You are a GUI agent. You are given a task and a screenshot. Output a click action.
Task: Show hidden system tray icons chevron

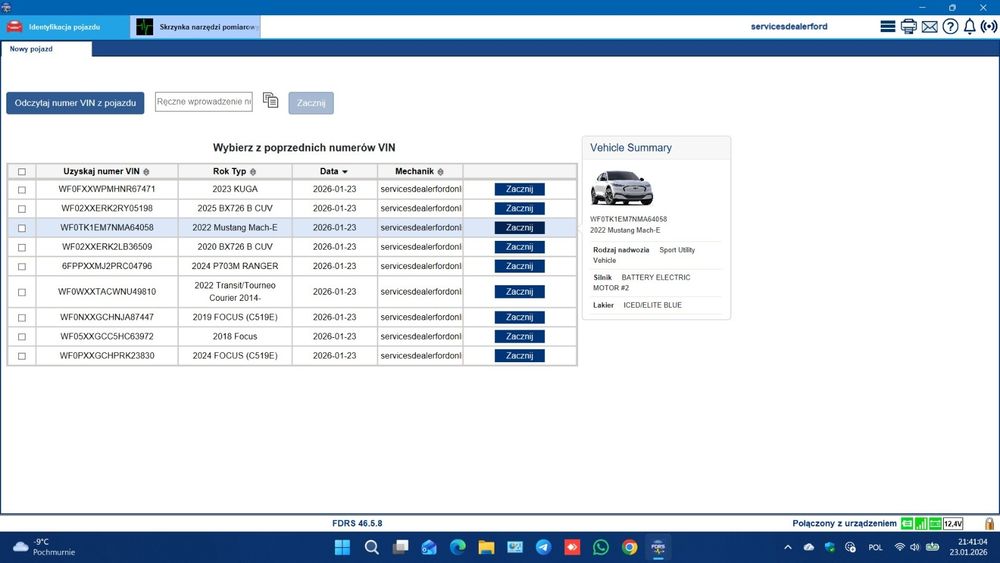788,547
